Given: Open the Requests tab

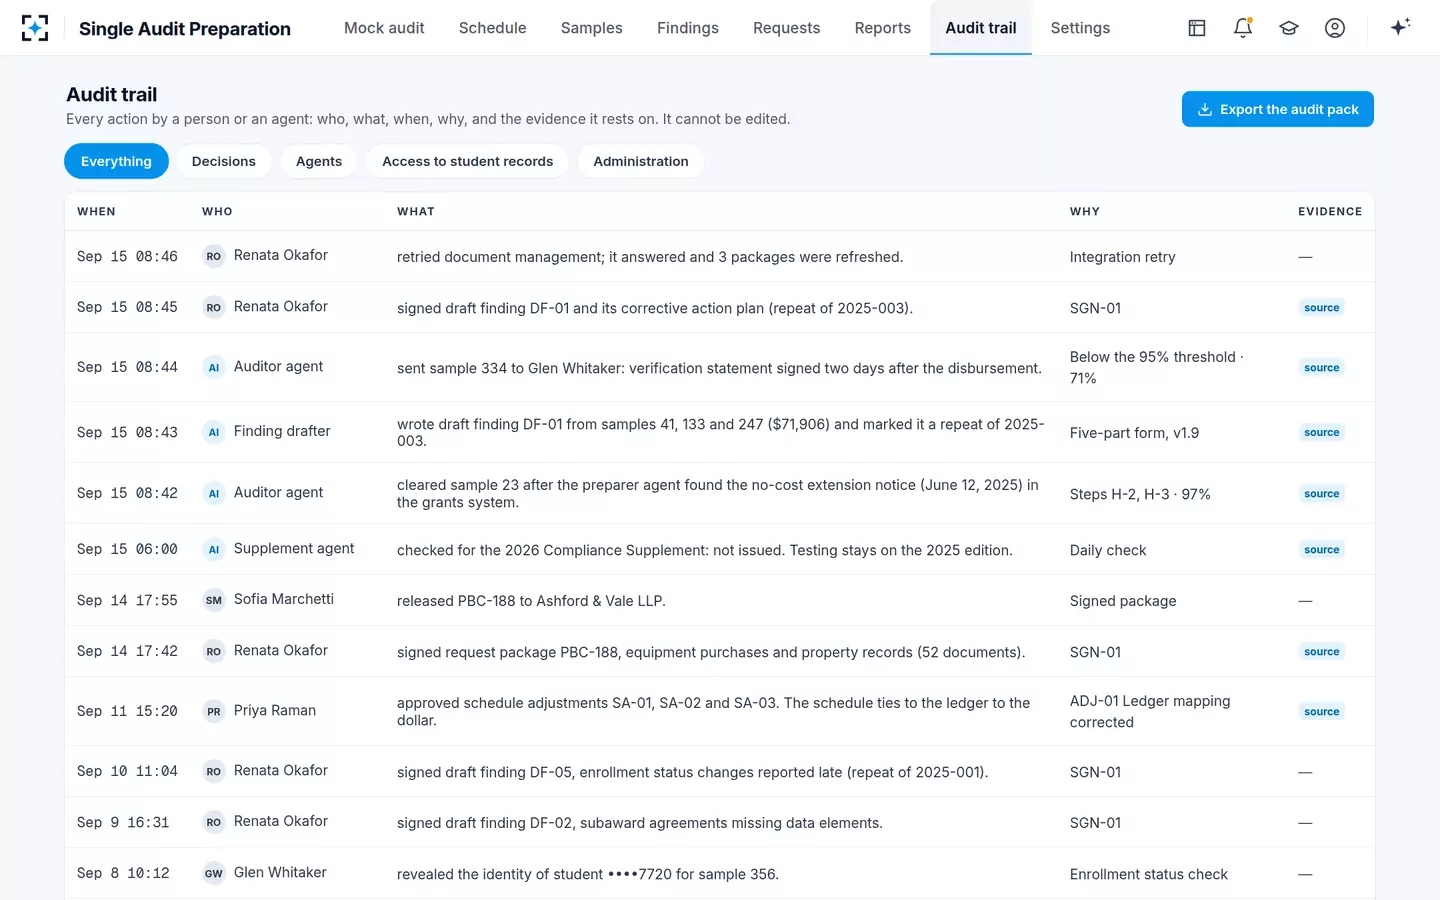Looking at the screenshot, I should (786, 28).
